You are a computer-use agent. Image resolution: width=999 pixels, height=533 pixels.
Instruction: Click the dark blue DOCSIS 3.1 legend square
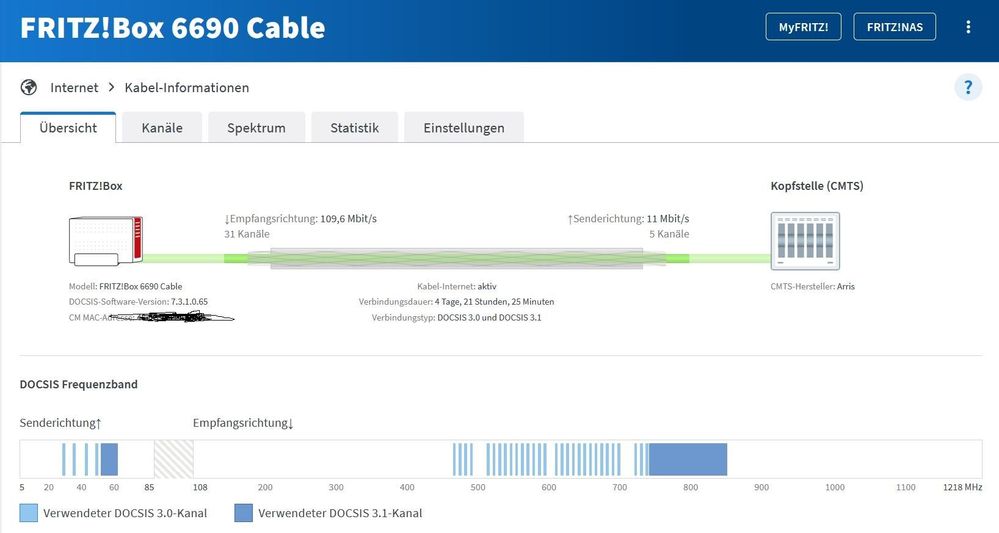tap(244, 513)
